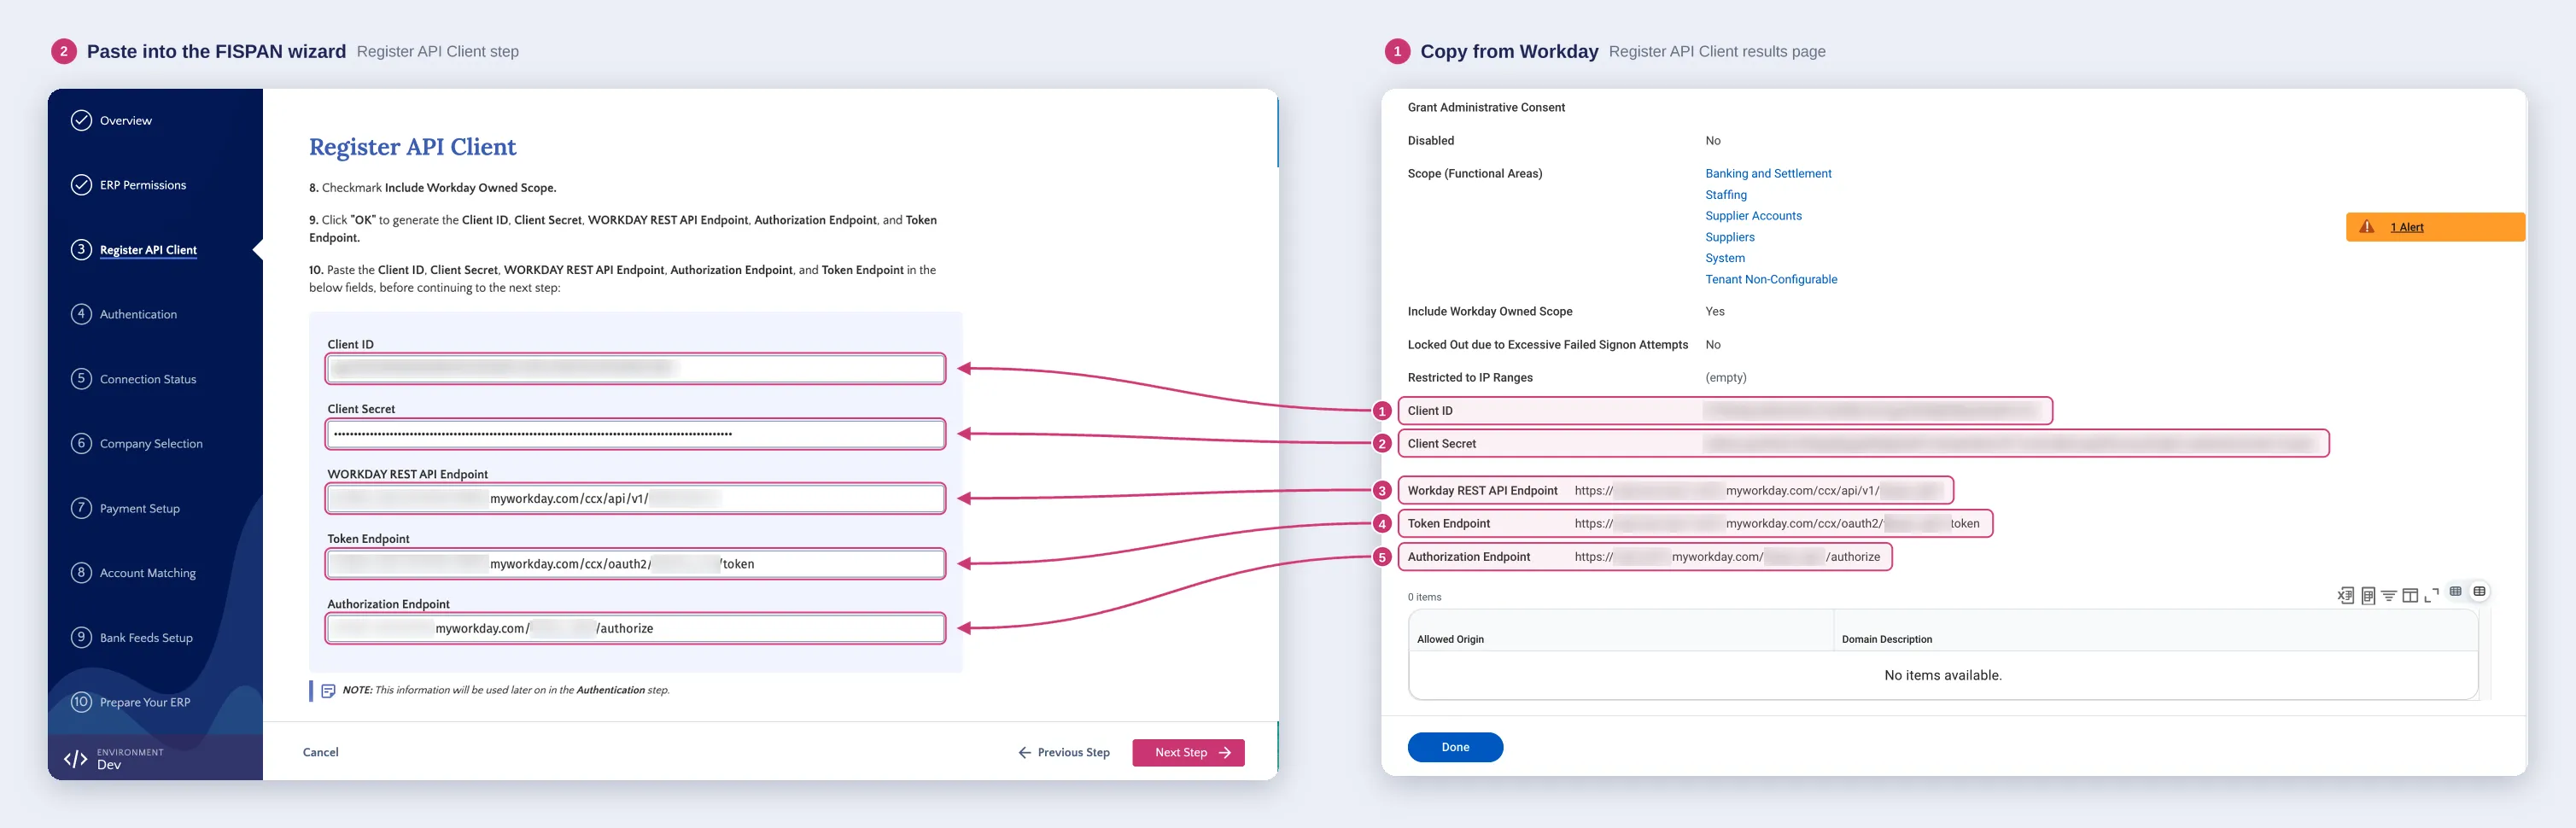Click the Overview step checkmark icon
The width and height of the screenshot is (2576, 828).
click(81, 120)
